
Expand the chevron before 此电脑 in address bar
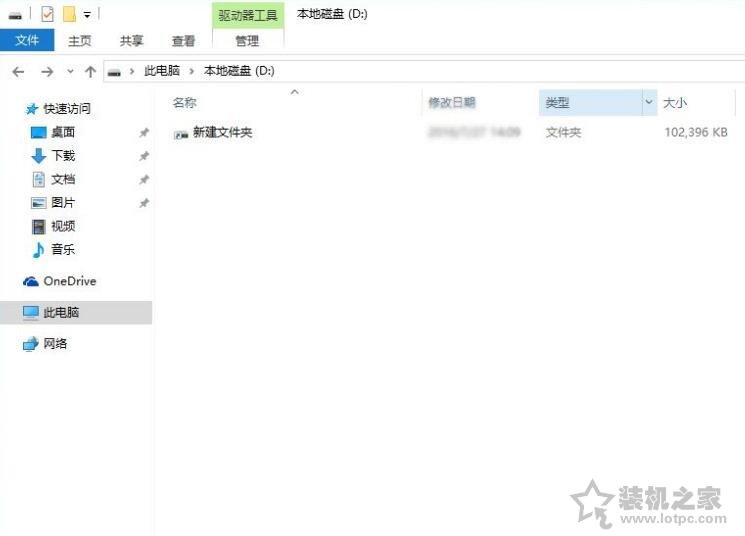point(132,72)
